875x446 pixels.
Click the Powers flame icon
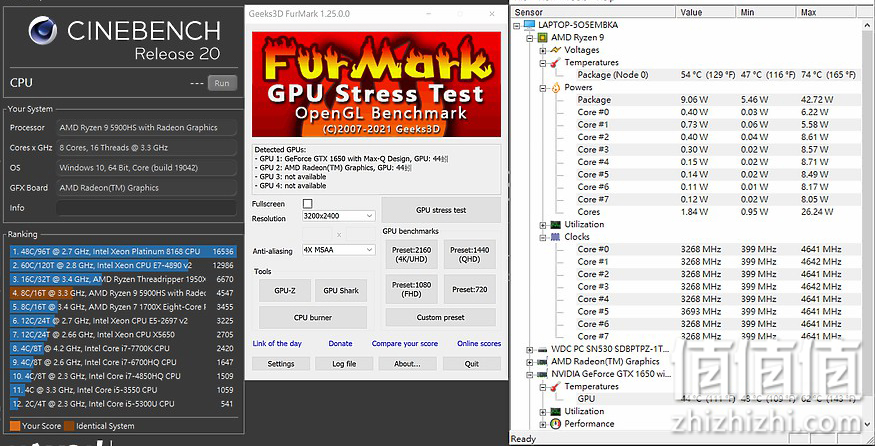[555, 88]
